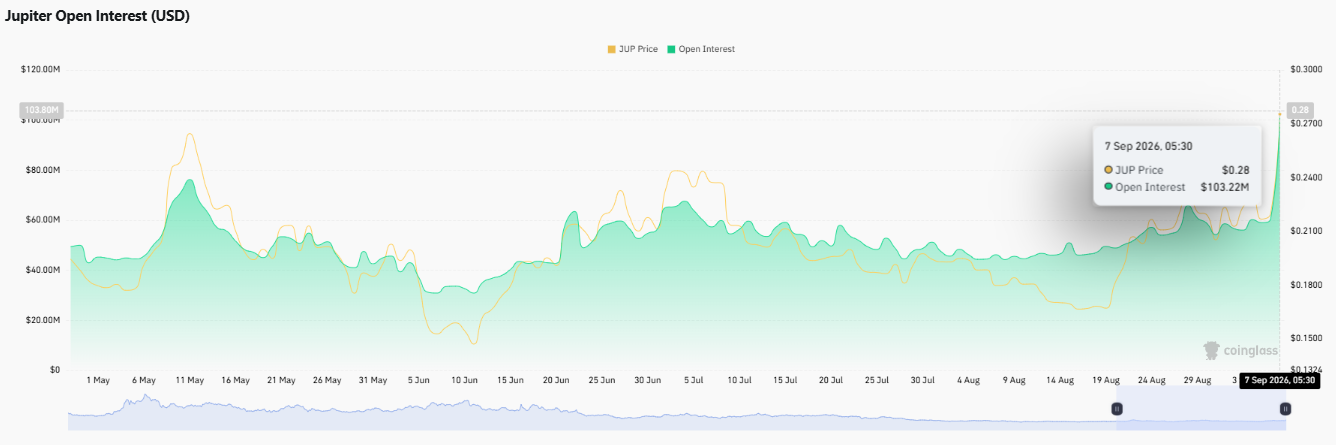Click the 10 Jun date label
This screenshot has width=1336, height=445.
tap(464, 380)
